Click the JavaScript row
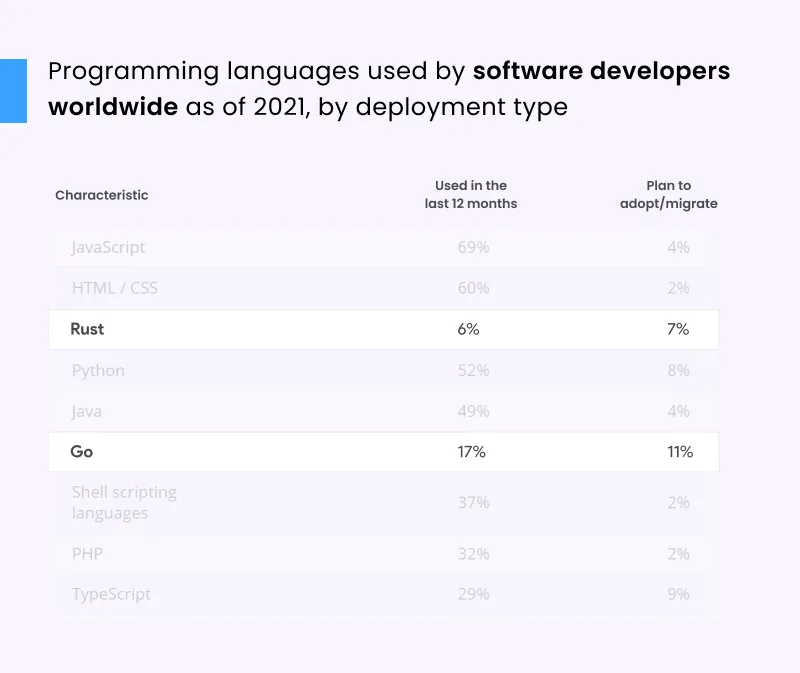 click(384, 247)
